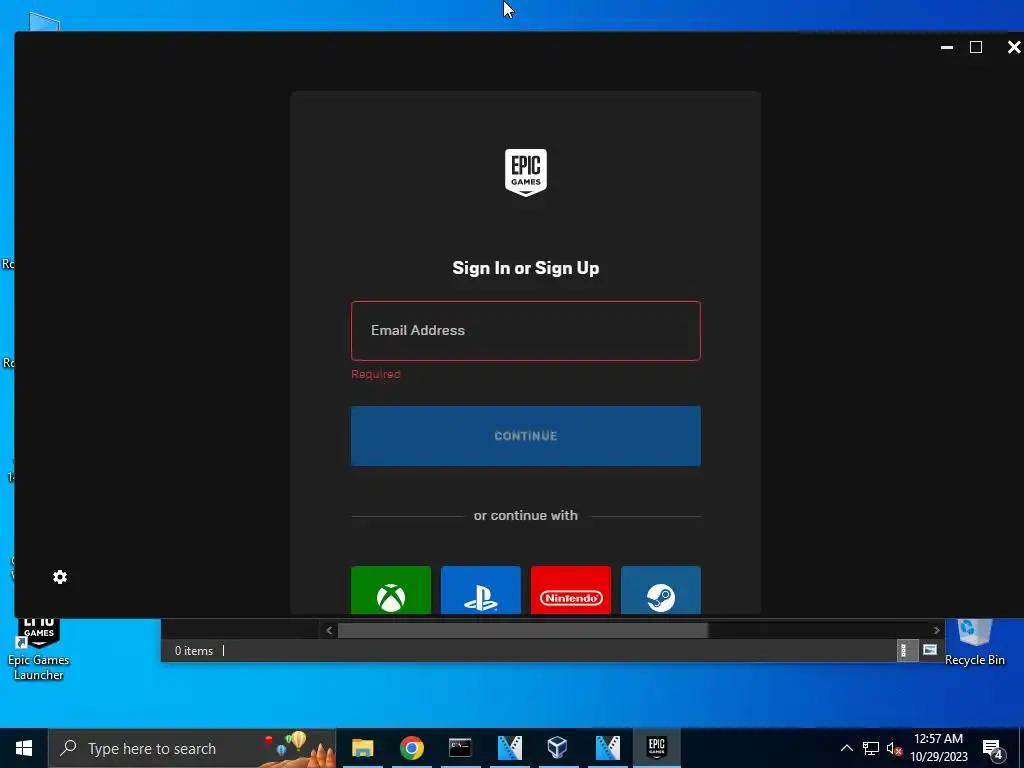
Task: Open the VirtualBox cube taskbar icon
Action: [558, 748]
